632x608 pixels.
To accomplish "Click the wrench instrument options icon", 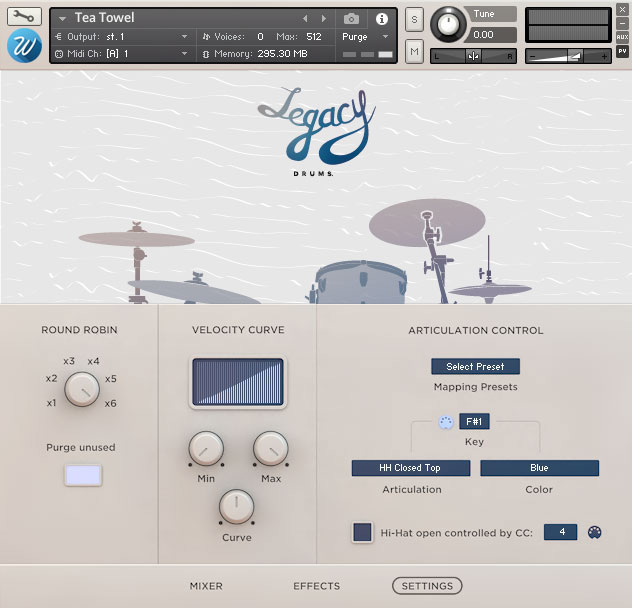I will (24, 17).
